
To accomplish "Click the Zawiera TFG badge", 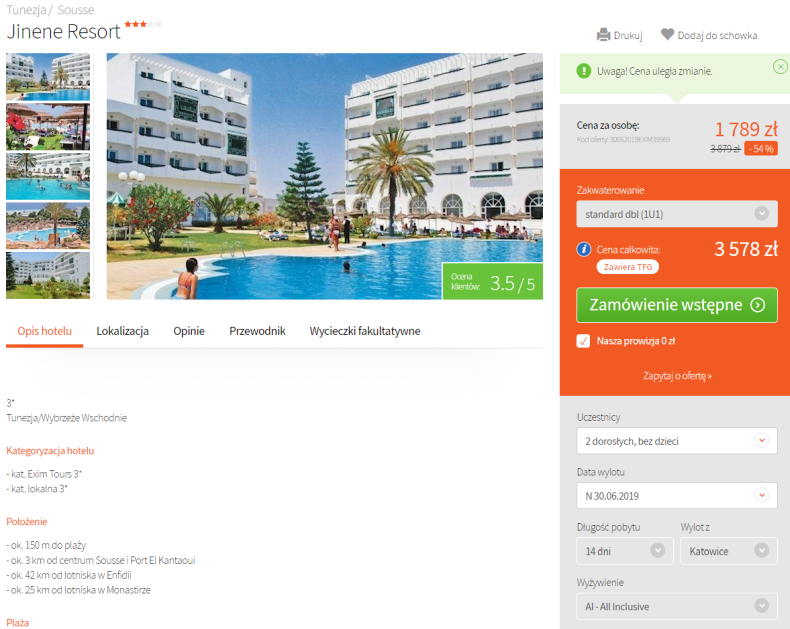I will (x=628, y=267).
